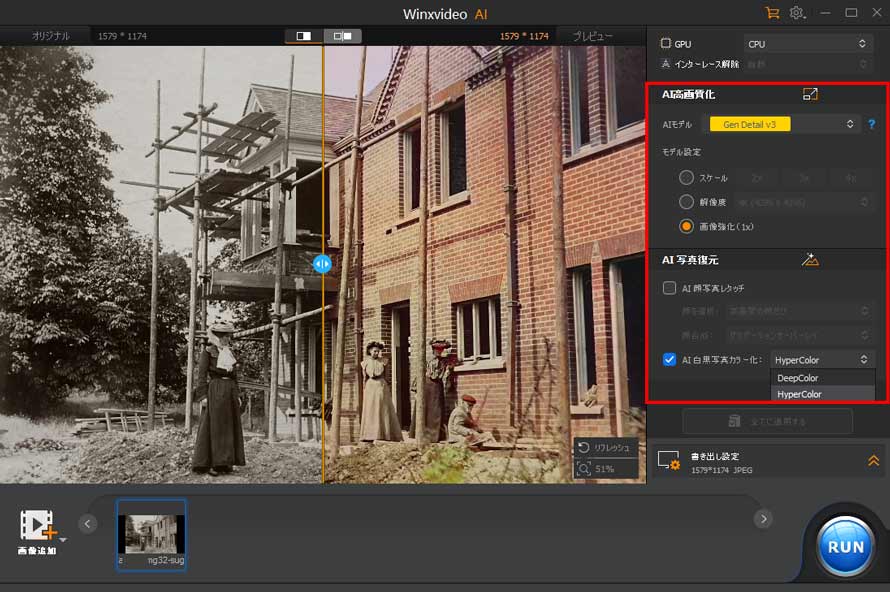Viewport: 890px width, 592px height.
Task: Select the split-view comparison mode icon
Action: [x=304, y=36]
